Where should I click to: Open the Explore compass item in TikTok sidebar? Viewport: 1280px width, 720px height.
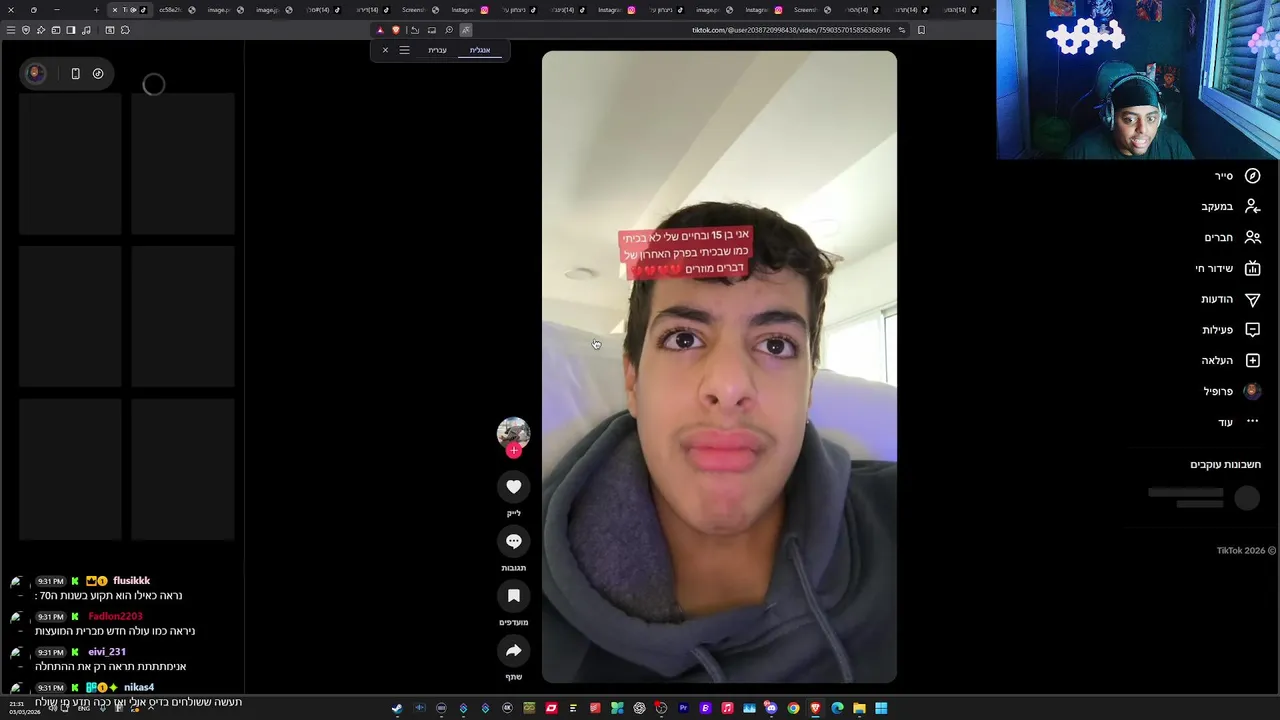(1238, 176)
